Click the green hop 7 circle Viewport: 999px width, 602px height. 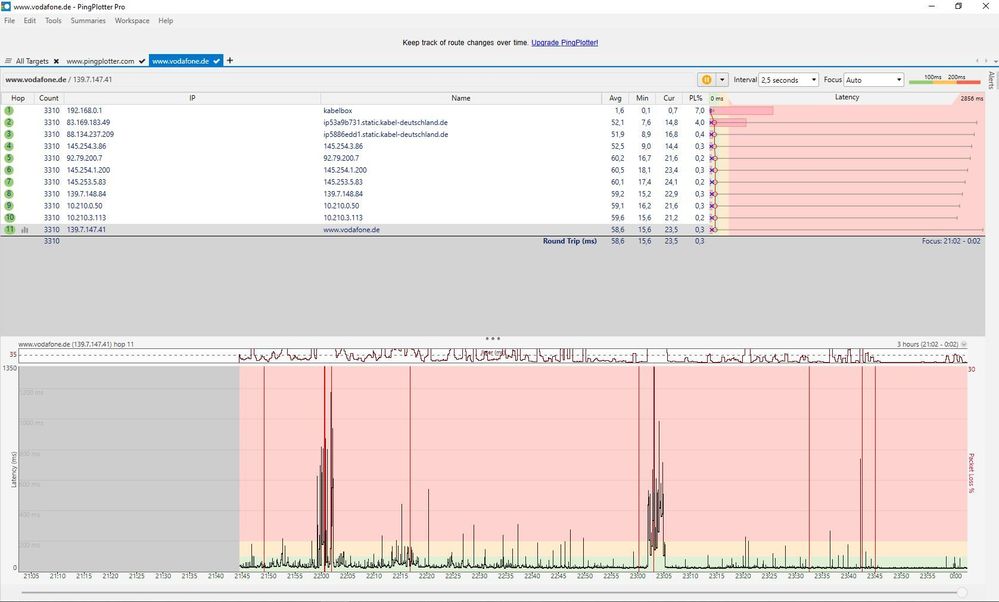(x=9, y=182)
